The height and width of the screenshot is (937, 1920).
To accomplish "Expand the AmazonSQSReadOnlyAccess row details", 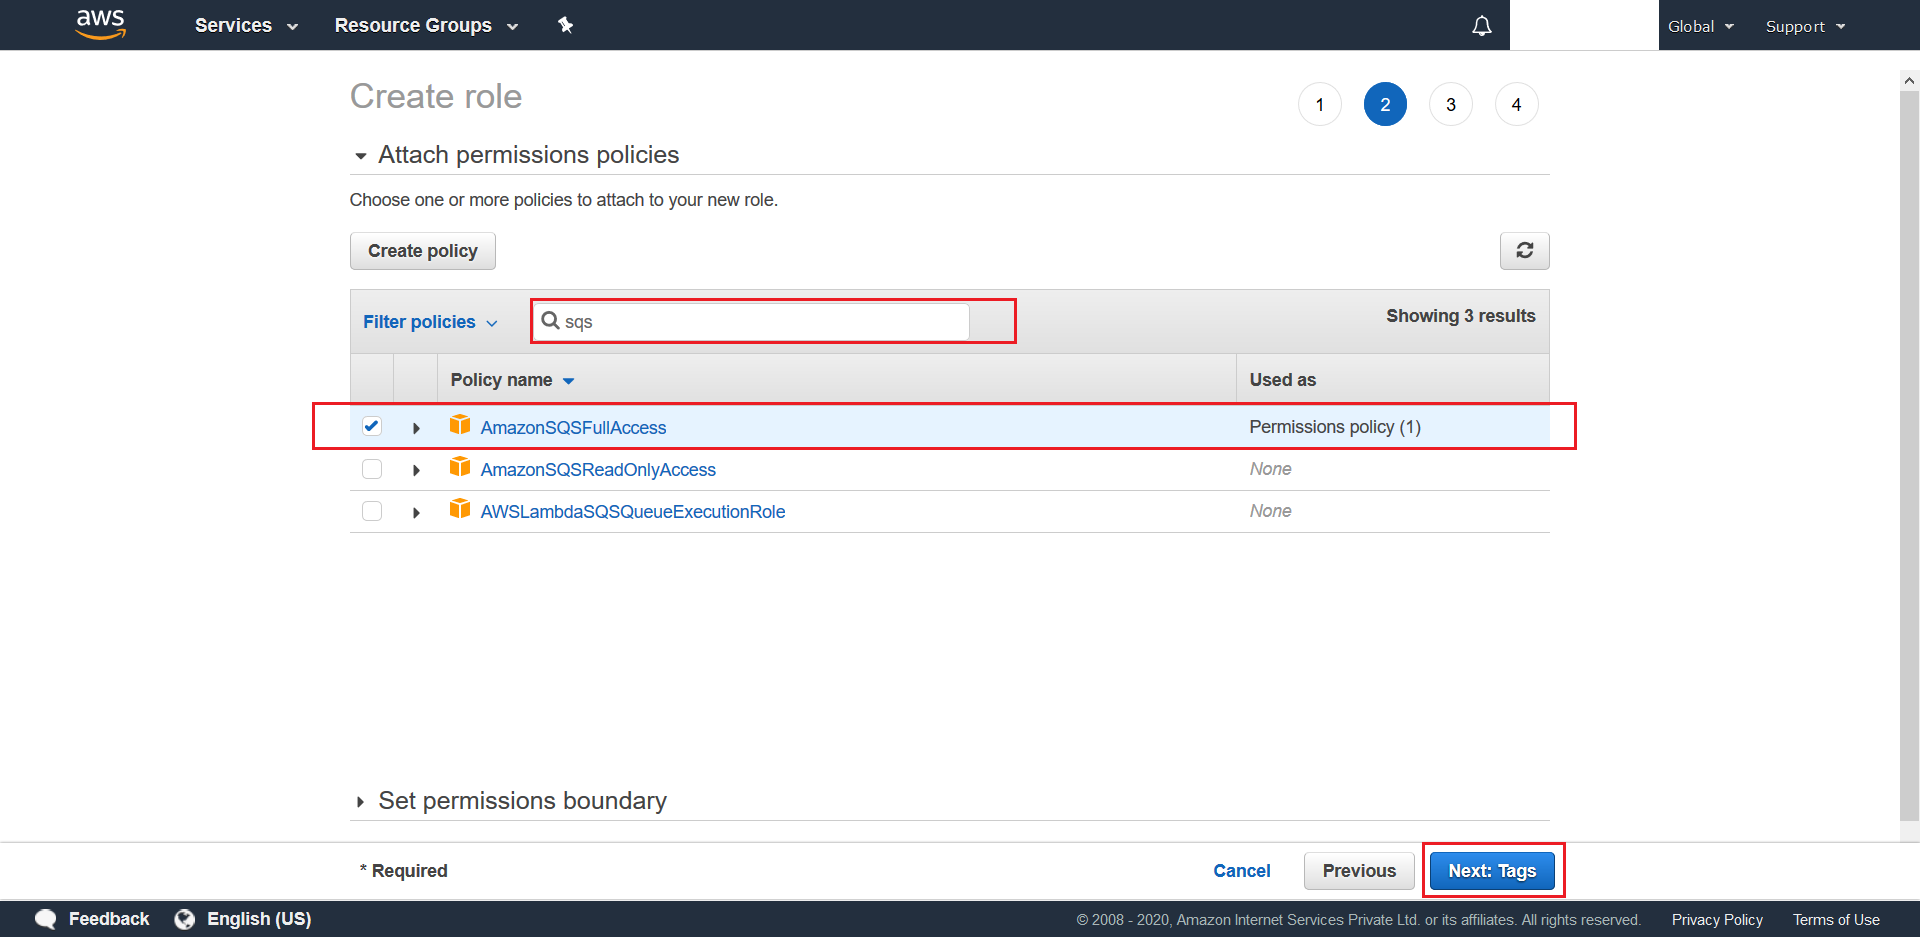I will point(416,470).
